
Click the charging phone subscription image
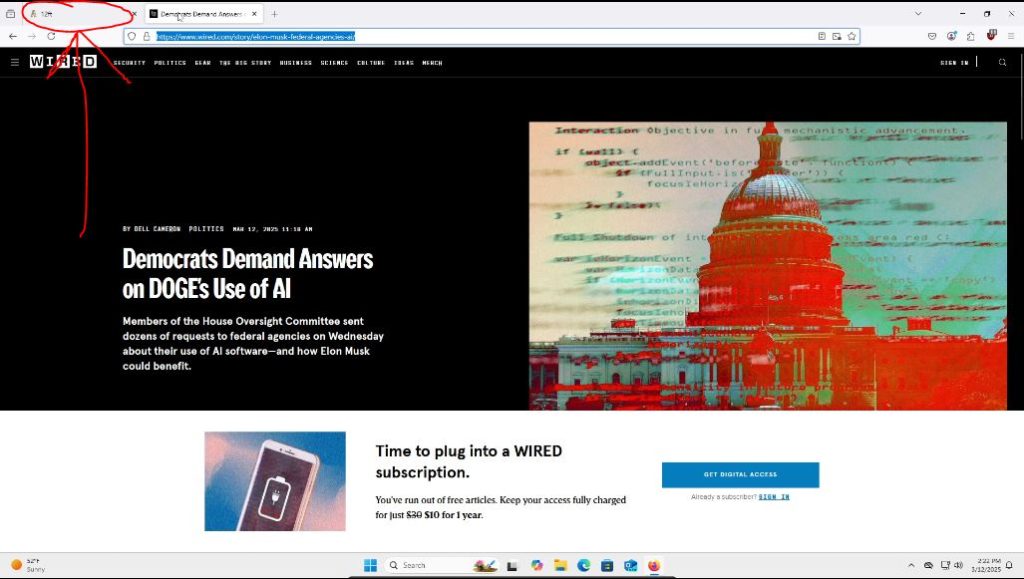point(275,481)
